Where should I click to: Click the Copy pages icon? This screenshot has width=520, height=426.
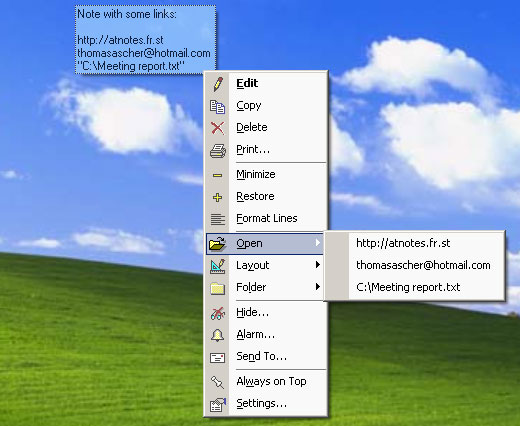click(x=217, y=107)
